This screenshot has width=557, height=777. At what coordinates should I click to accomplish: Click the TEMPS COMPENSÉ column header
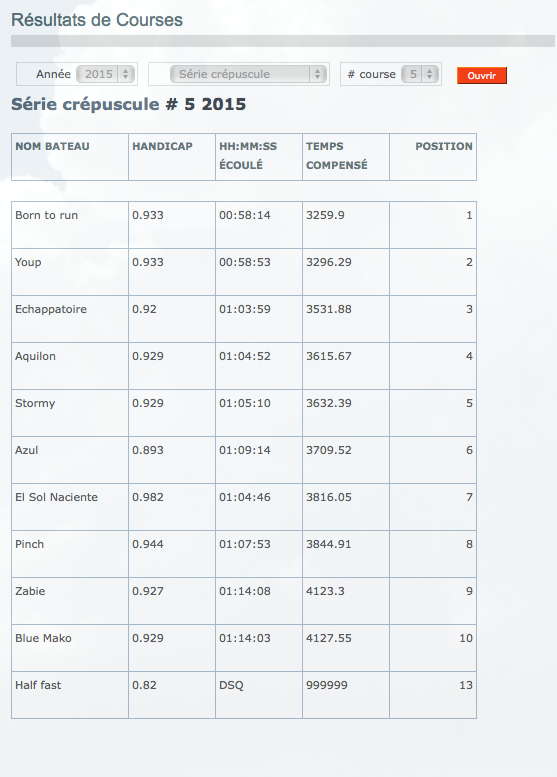(336, 156)
